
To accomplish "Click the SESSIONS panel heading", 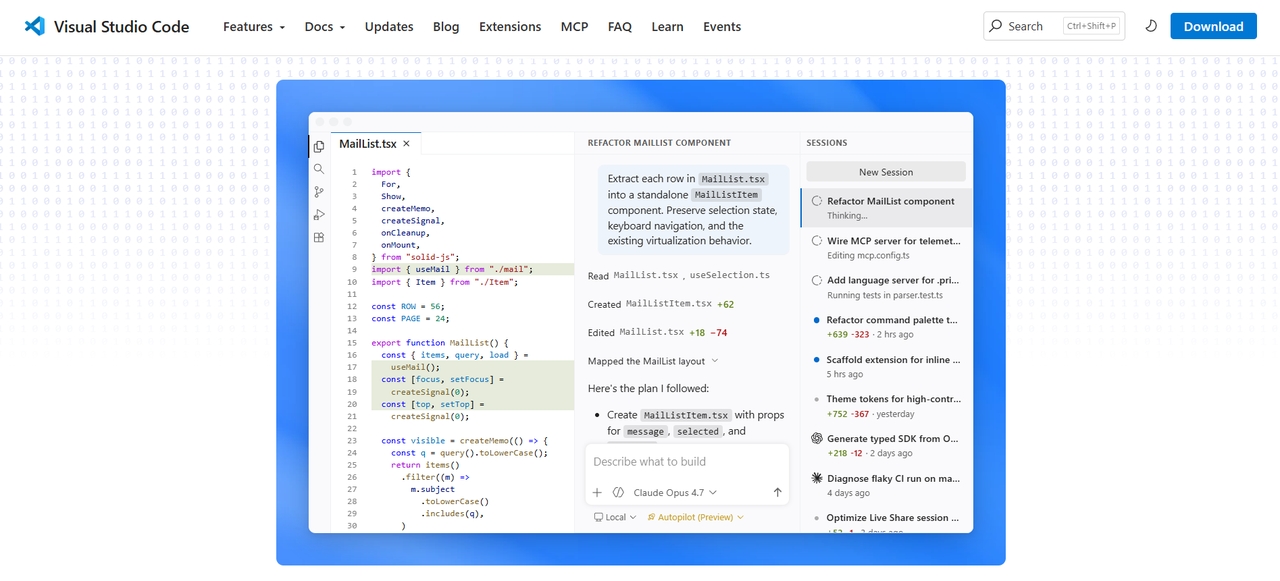I will (x=827, y=143).
